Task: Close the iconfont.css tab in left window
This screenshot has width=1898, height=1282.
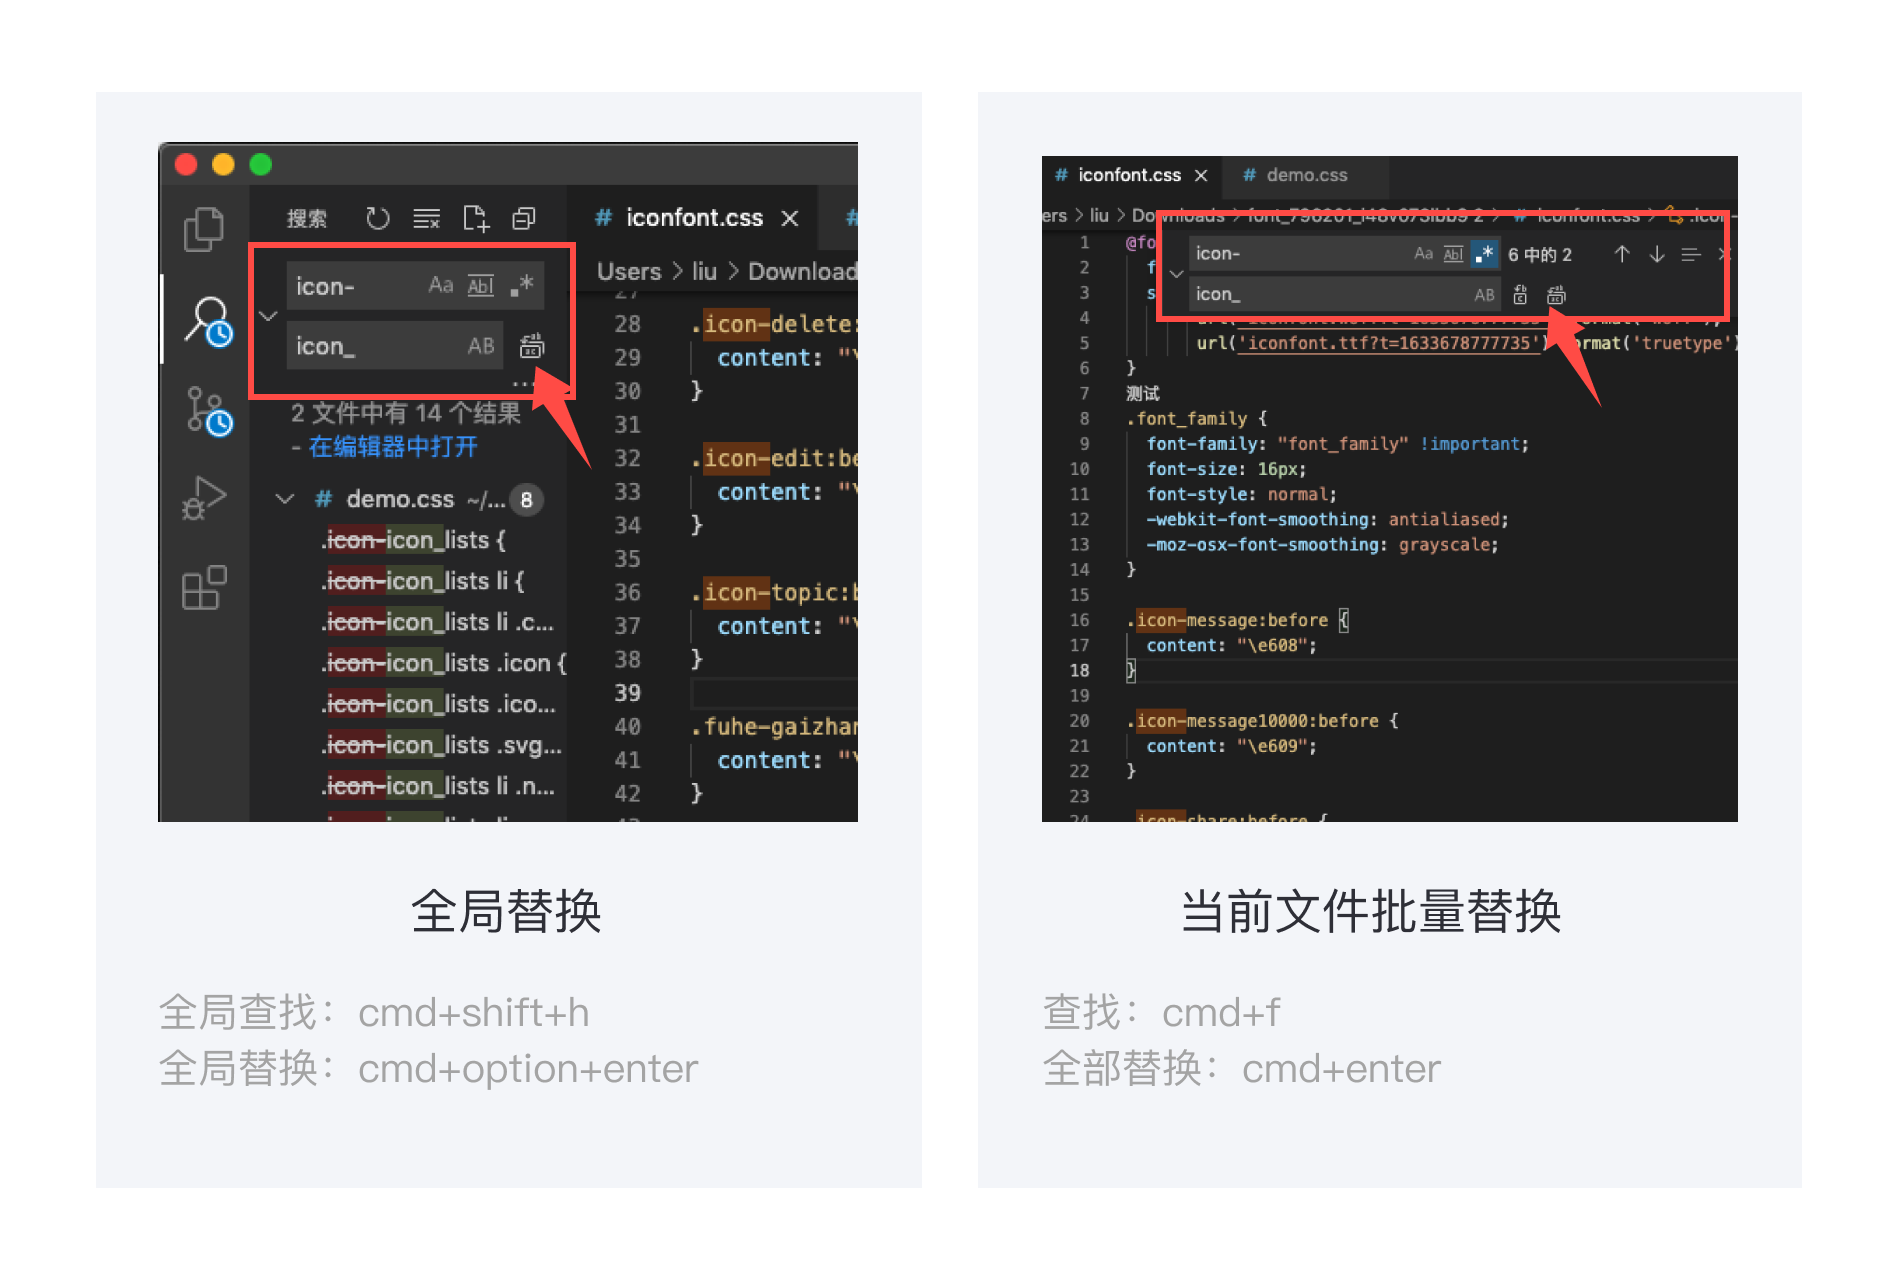Action: pyautogui.click(x=790, y=218)
